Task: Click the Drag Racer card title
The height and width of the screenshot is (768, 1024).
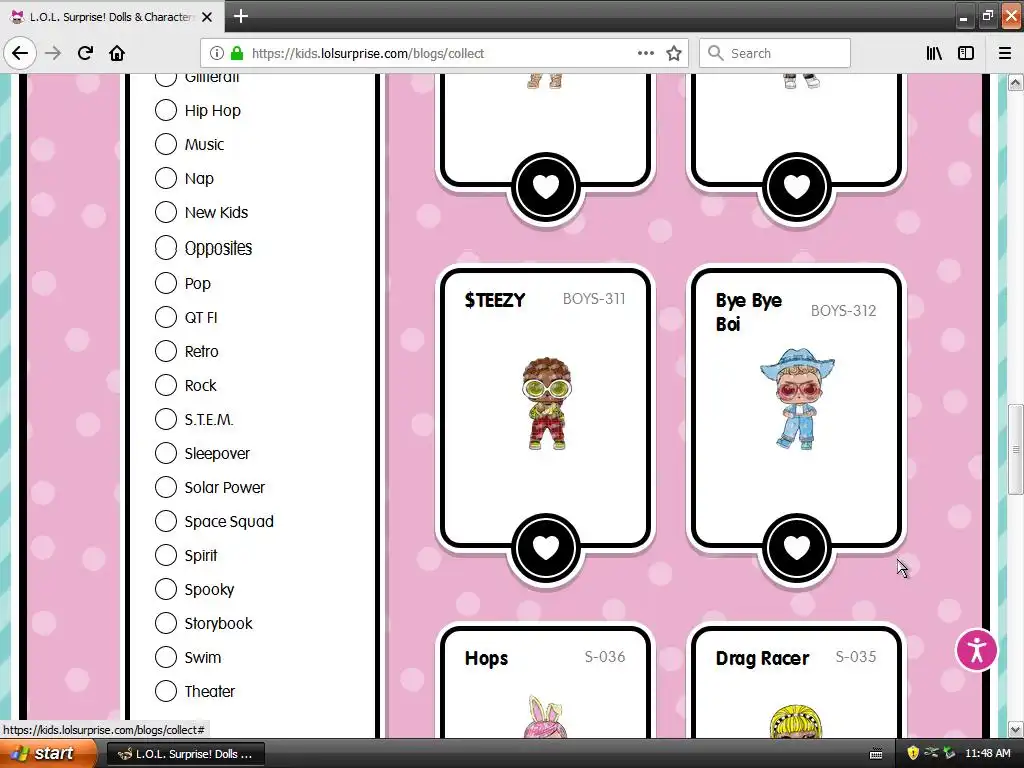Action: [762, 658]
